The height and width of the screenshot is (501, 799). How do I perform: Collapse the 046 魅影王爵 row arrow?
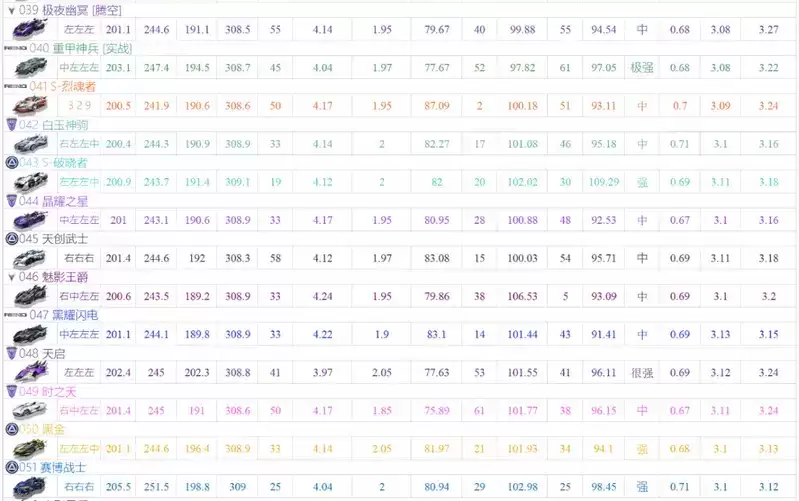10,277
